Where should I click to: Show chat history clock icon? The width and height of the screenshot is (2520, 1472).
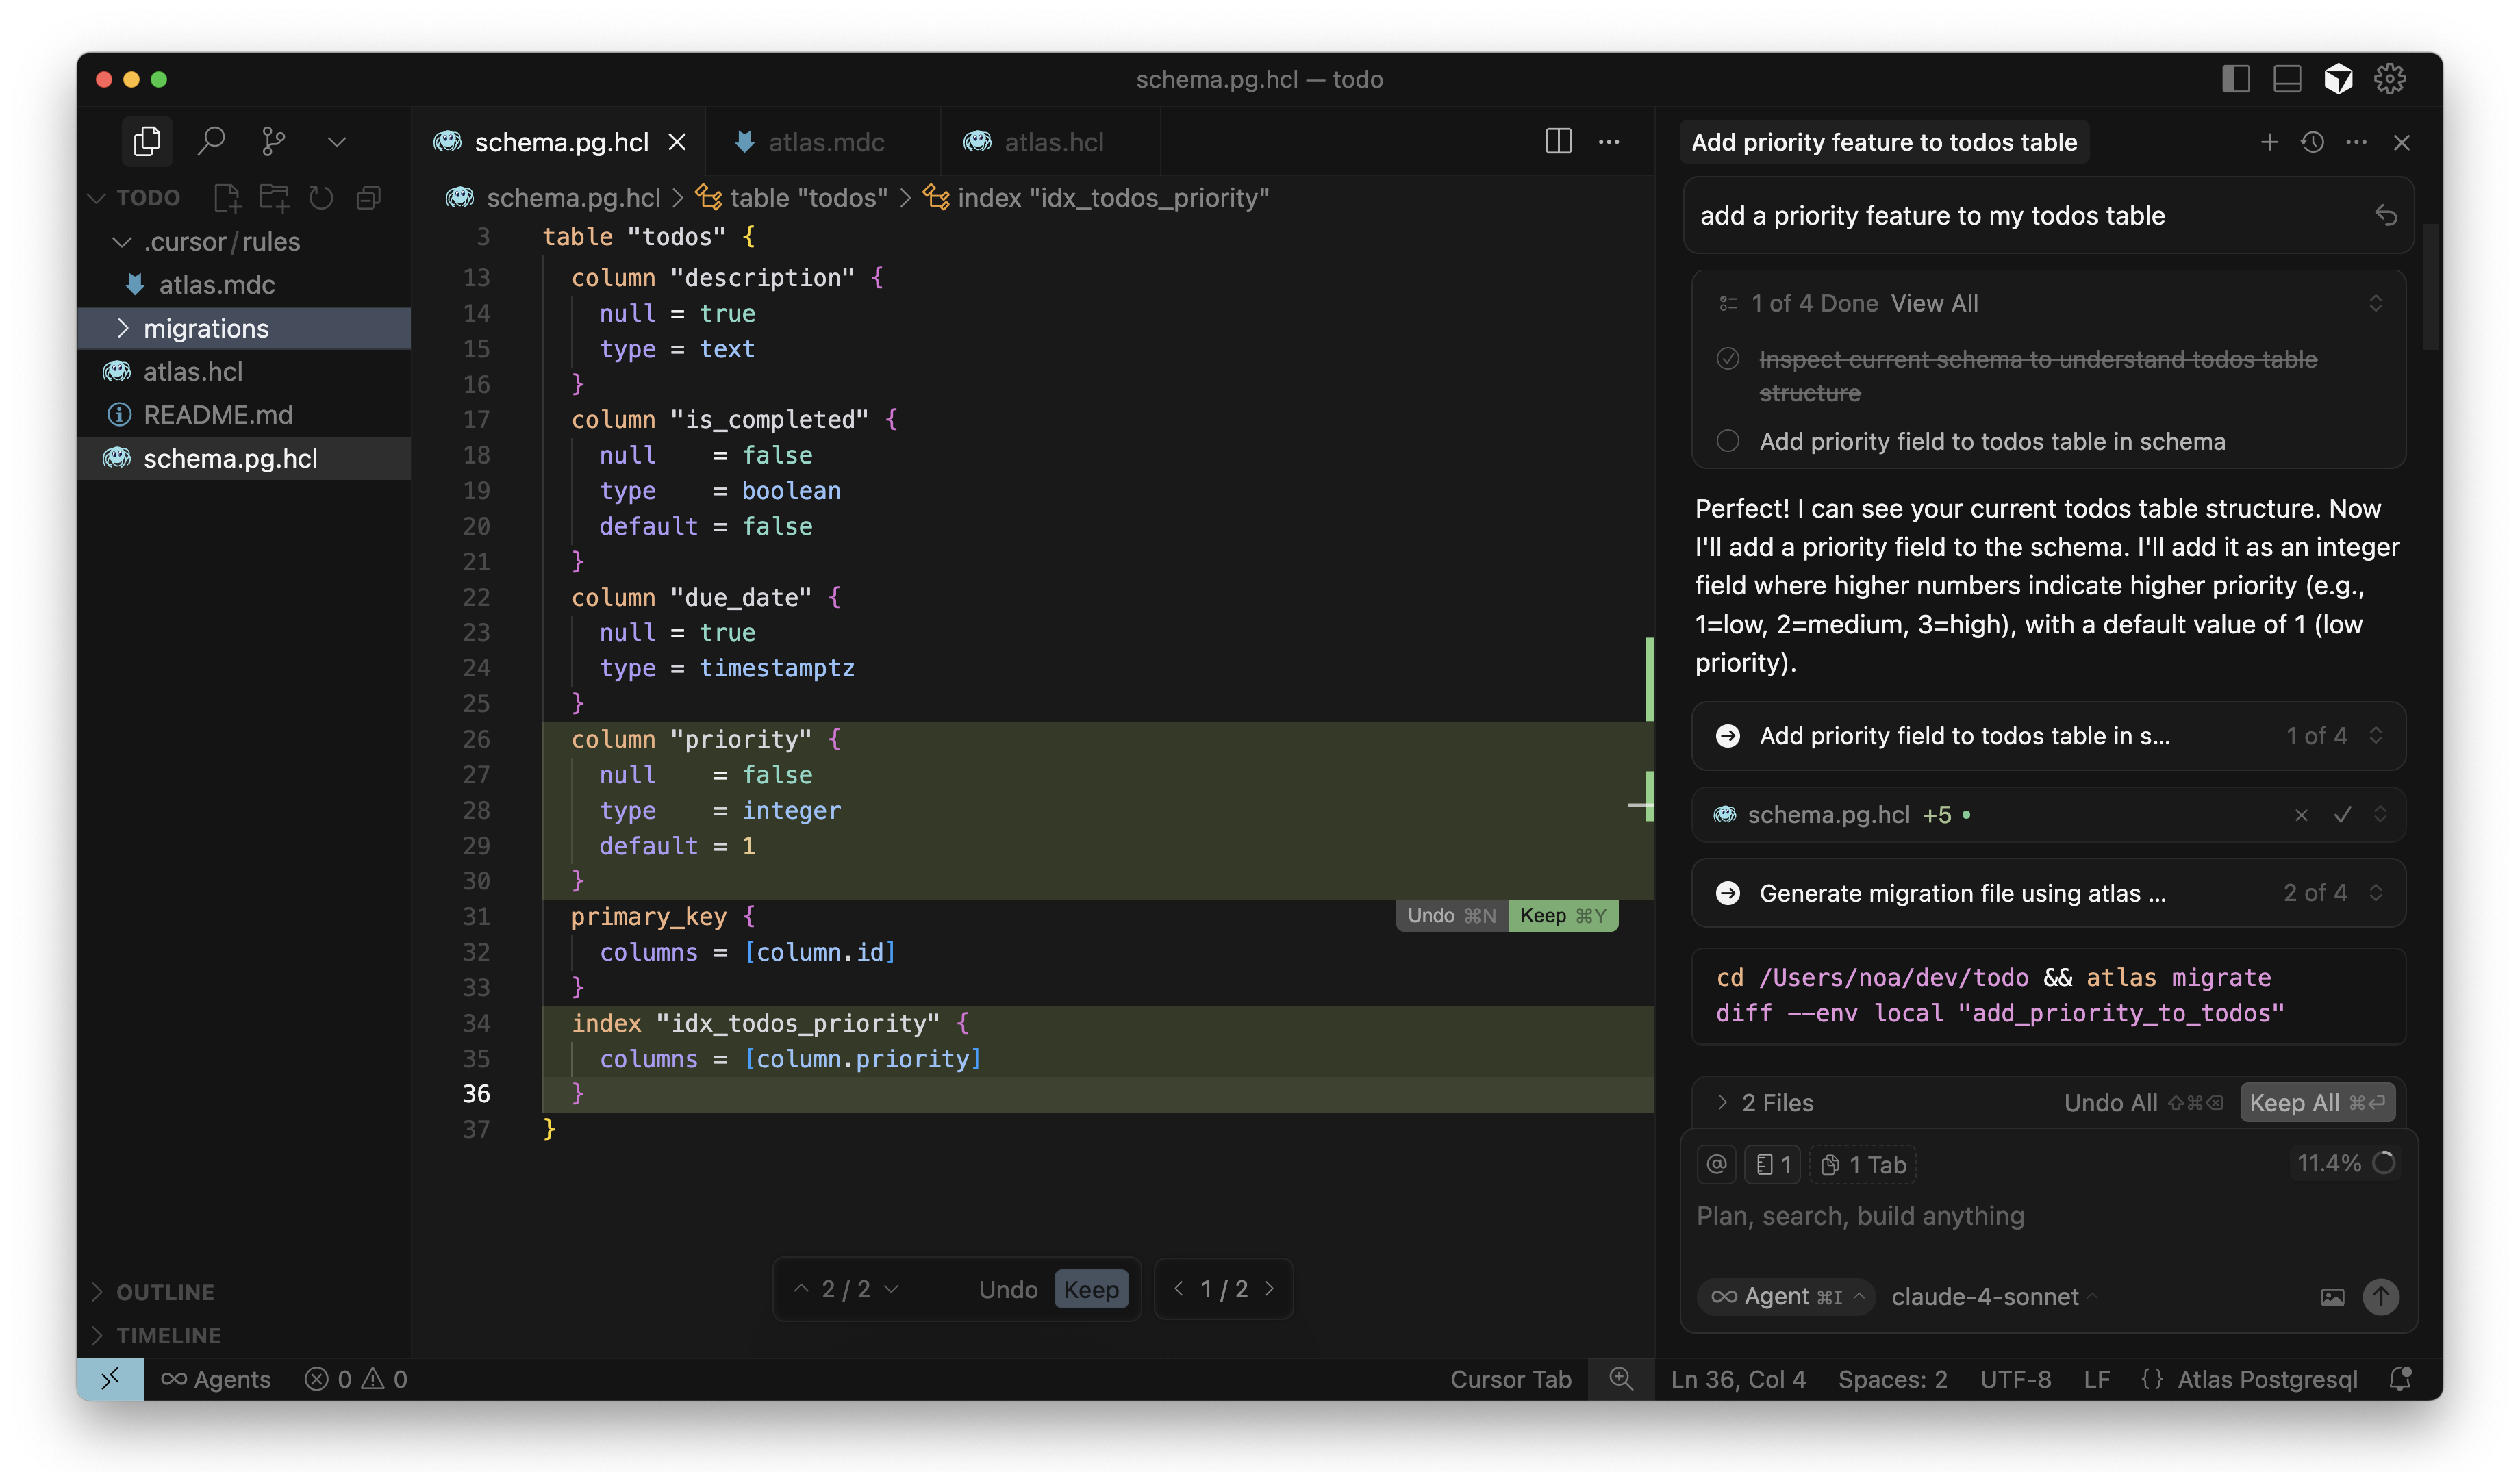[2312, 142]
